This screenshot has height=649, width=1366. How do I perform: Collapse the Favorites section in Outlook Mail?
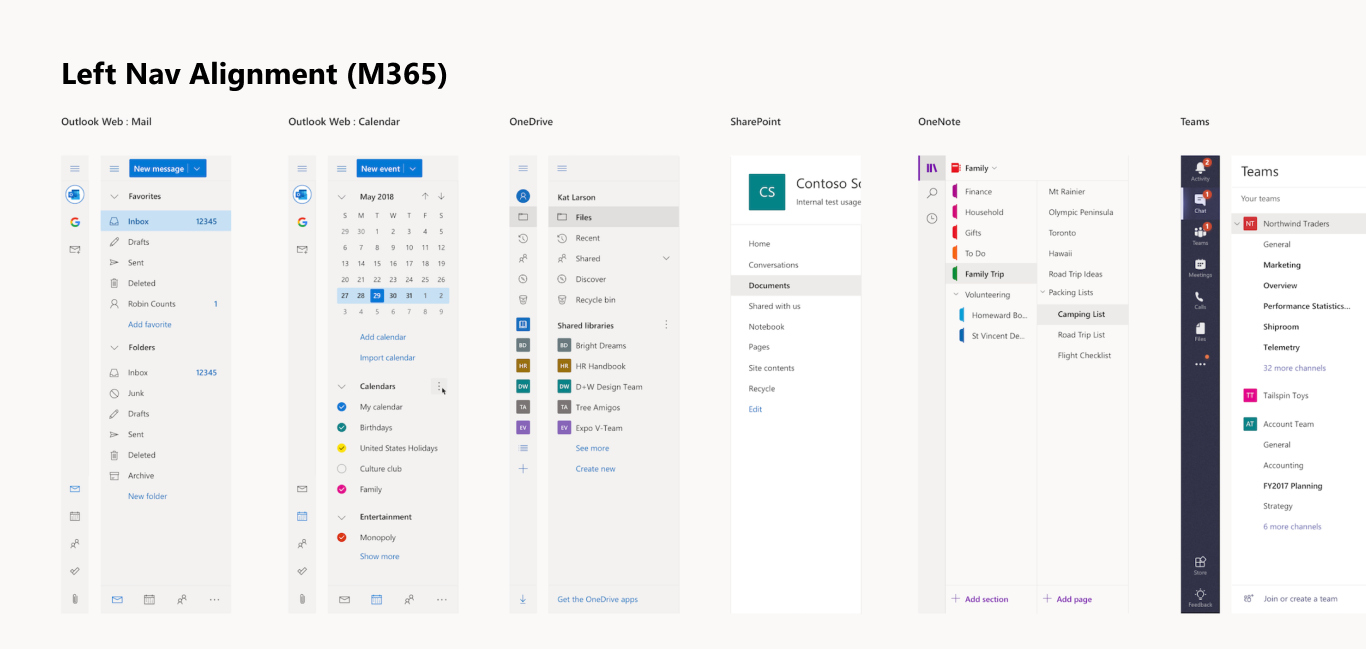114,196
